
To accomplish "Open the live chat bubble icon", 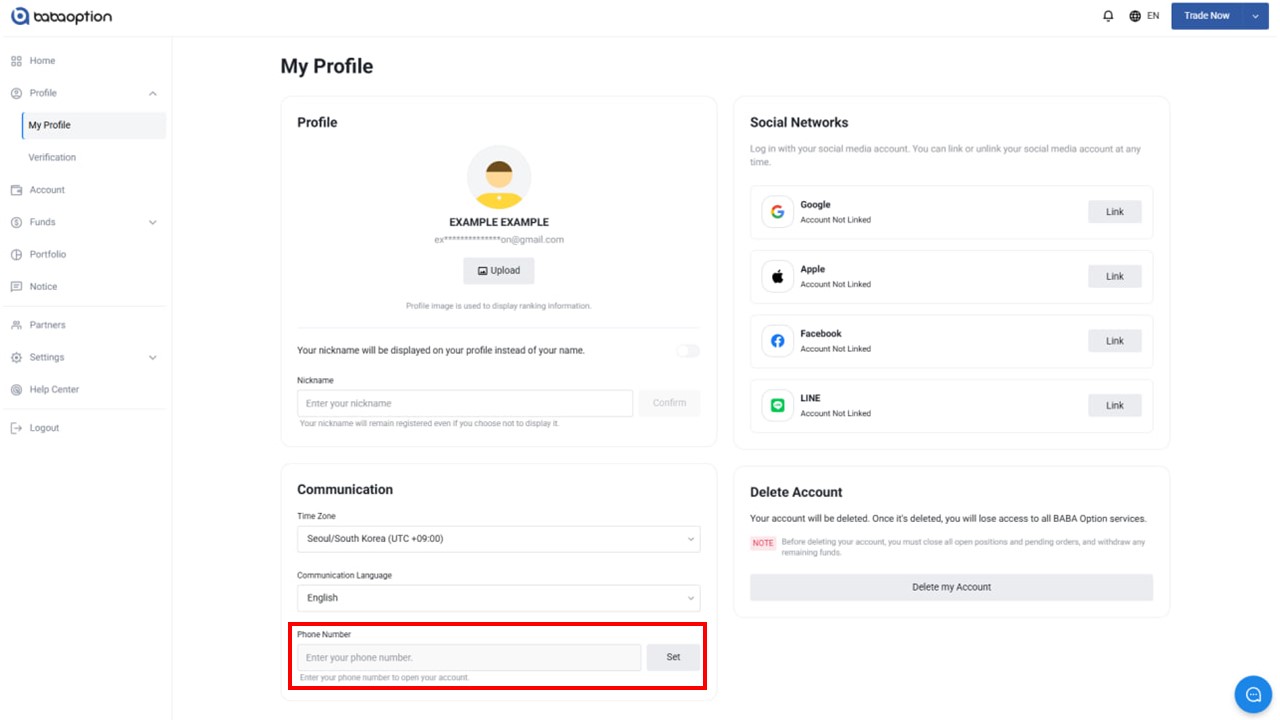I will click(x=1253, y=695).
